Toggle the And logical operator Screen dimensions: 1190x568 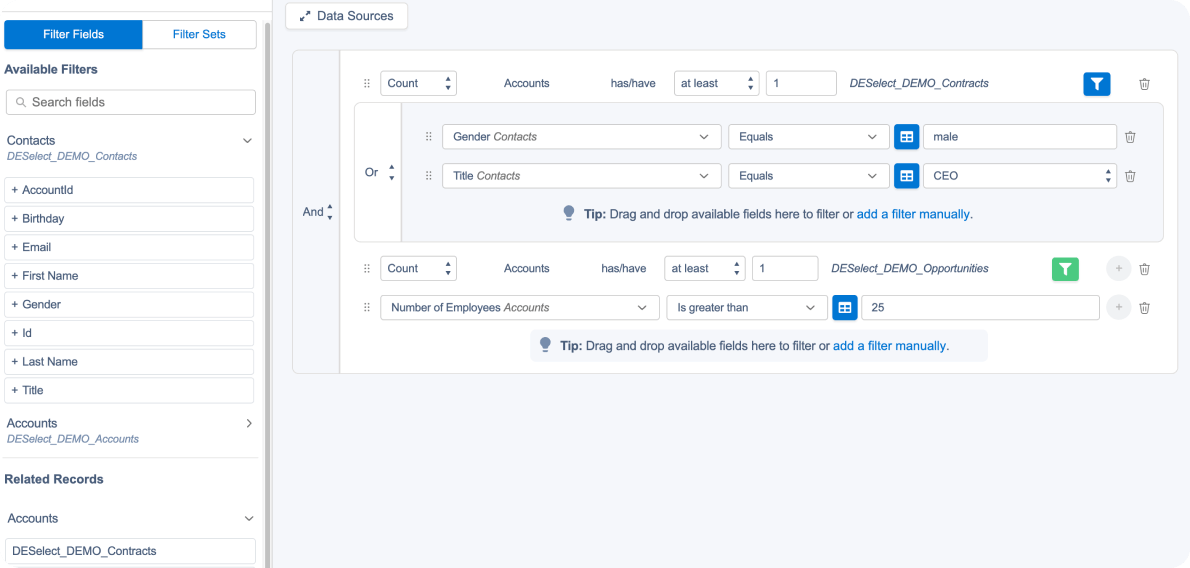click(318, 212)
